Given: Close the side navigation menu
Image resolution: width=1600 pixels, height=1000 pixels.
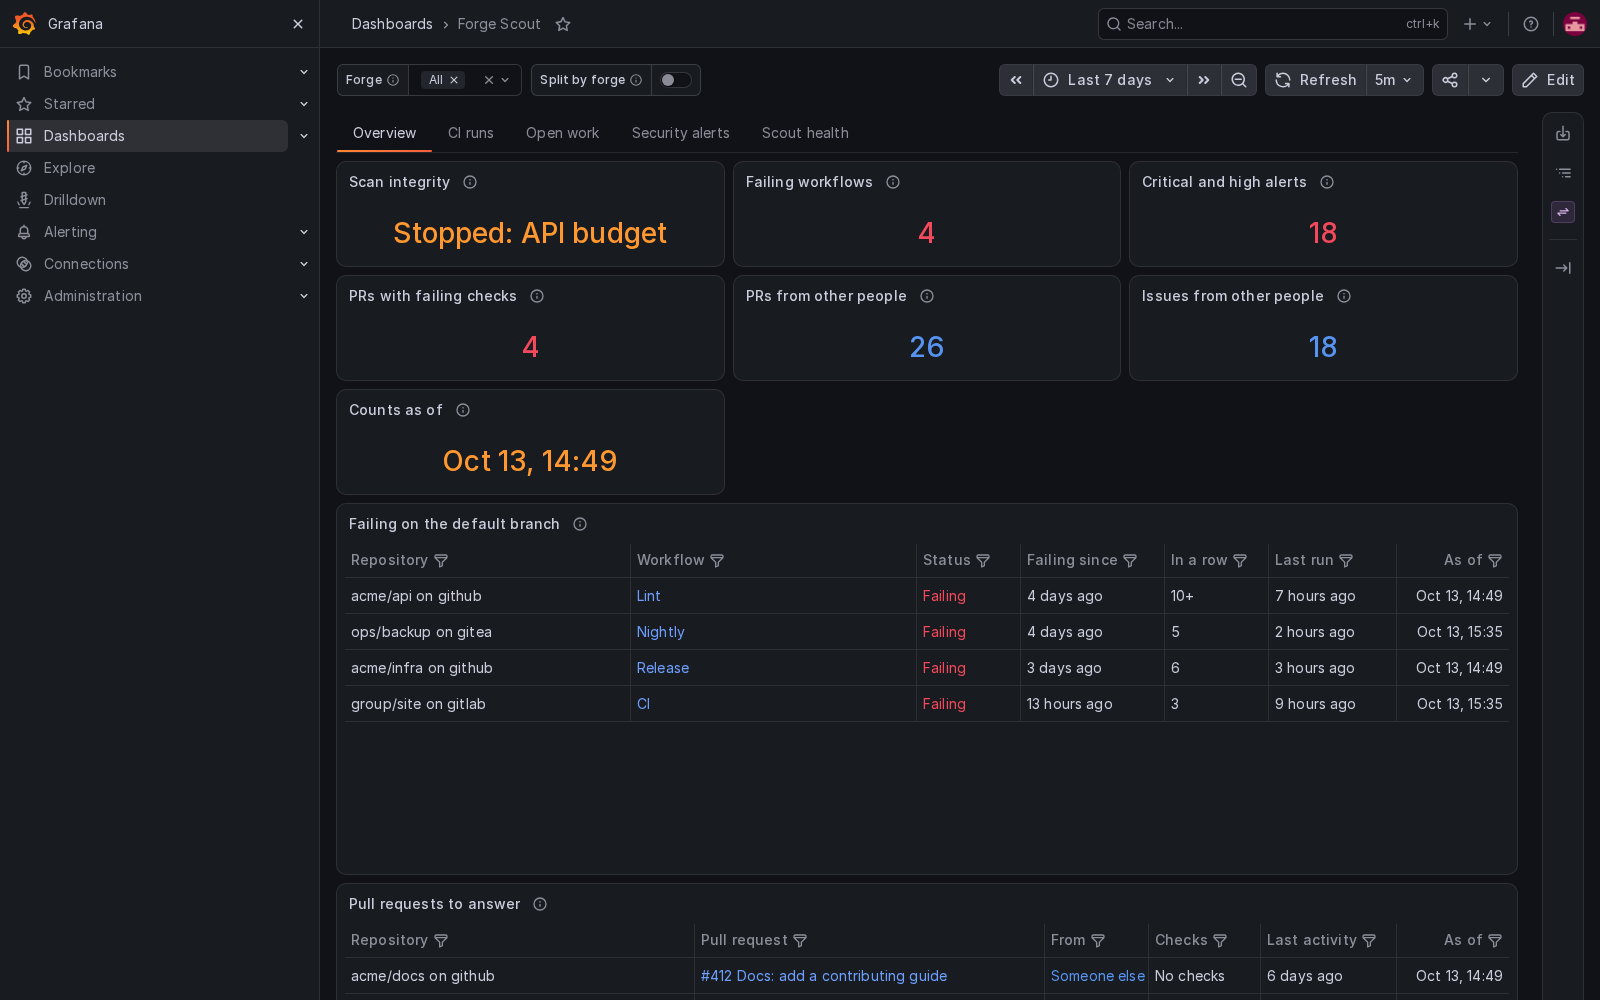Looking at the screenshot, I should click(298, 24).
